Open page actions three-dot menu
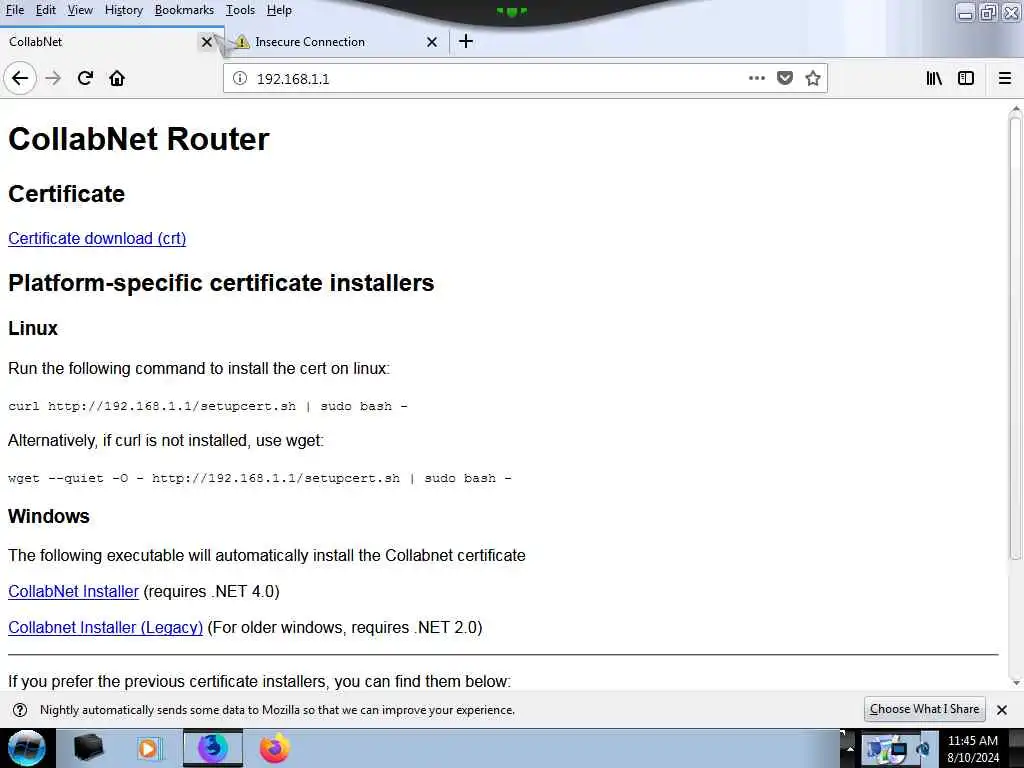Image resolution: width=1024 pixels, height=768 pixels. pos(756,78)
